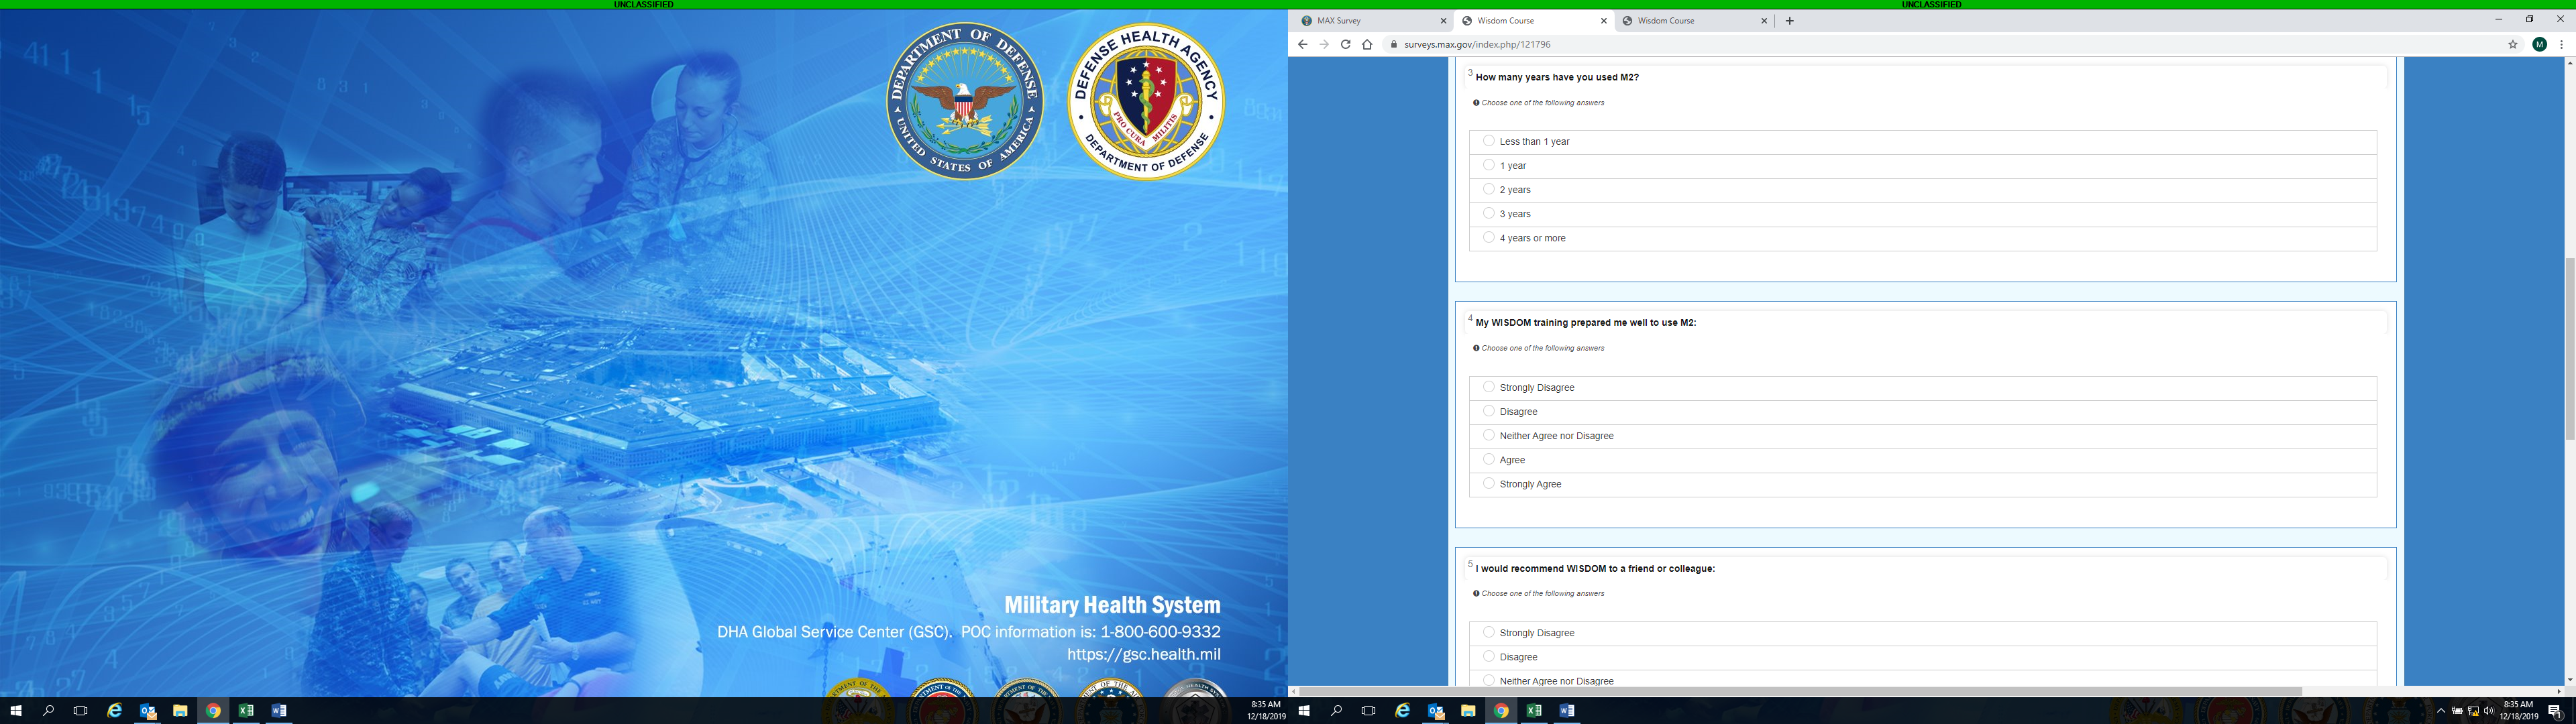The width and height of the screenshot is (2576, 724).
Task: Click the Chrome profile avatar icon
Action: pos(2539,44)
